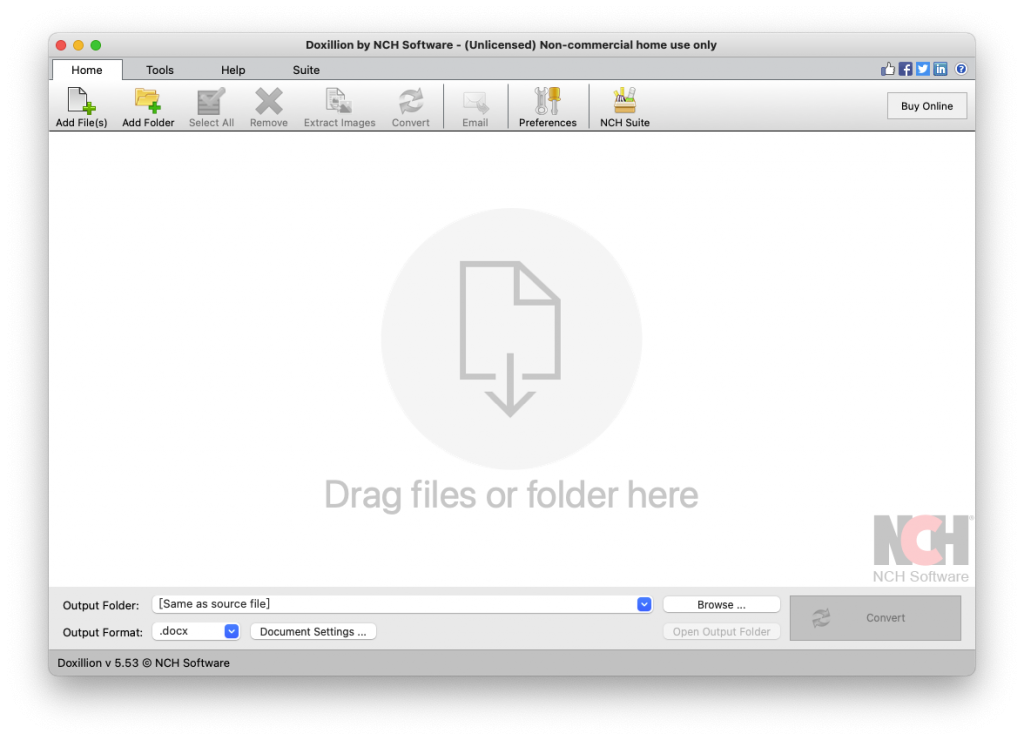Switch to the Tools tab
Image resolution: width=1024 pixels, height=740 pixels.
coord(160,70)
